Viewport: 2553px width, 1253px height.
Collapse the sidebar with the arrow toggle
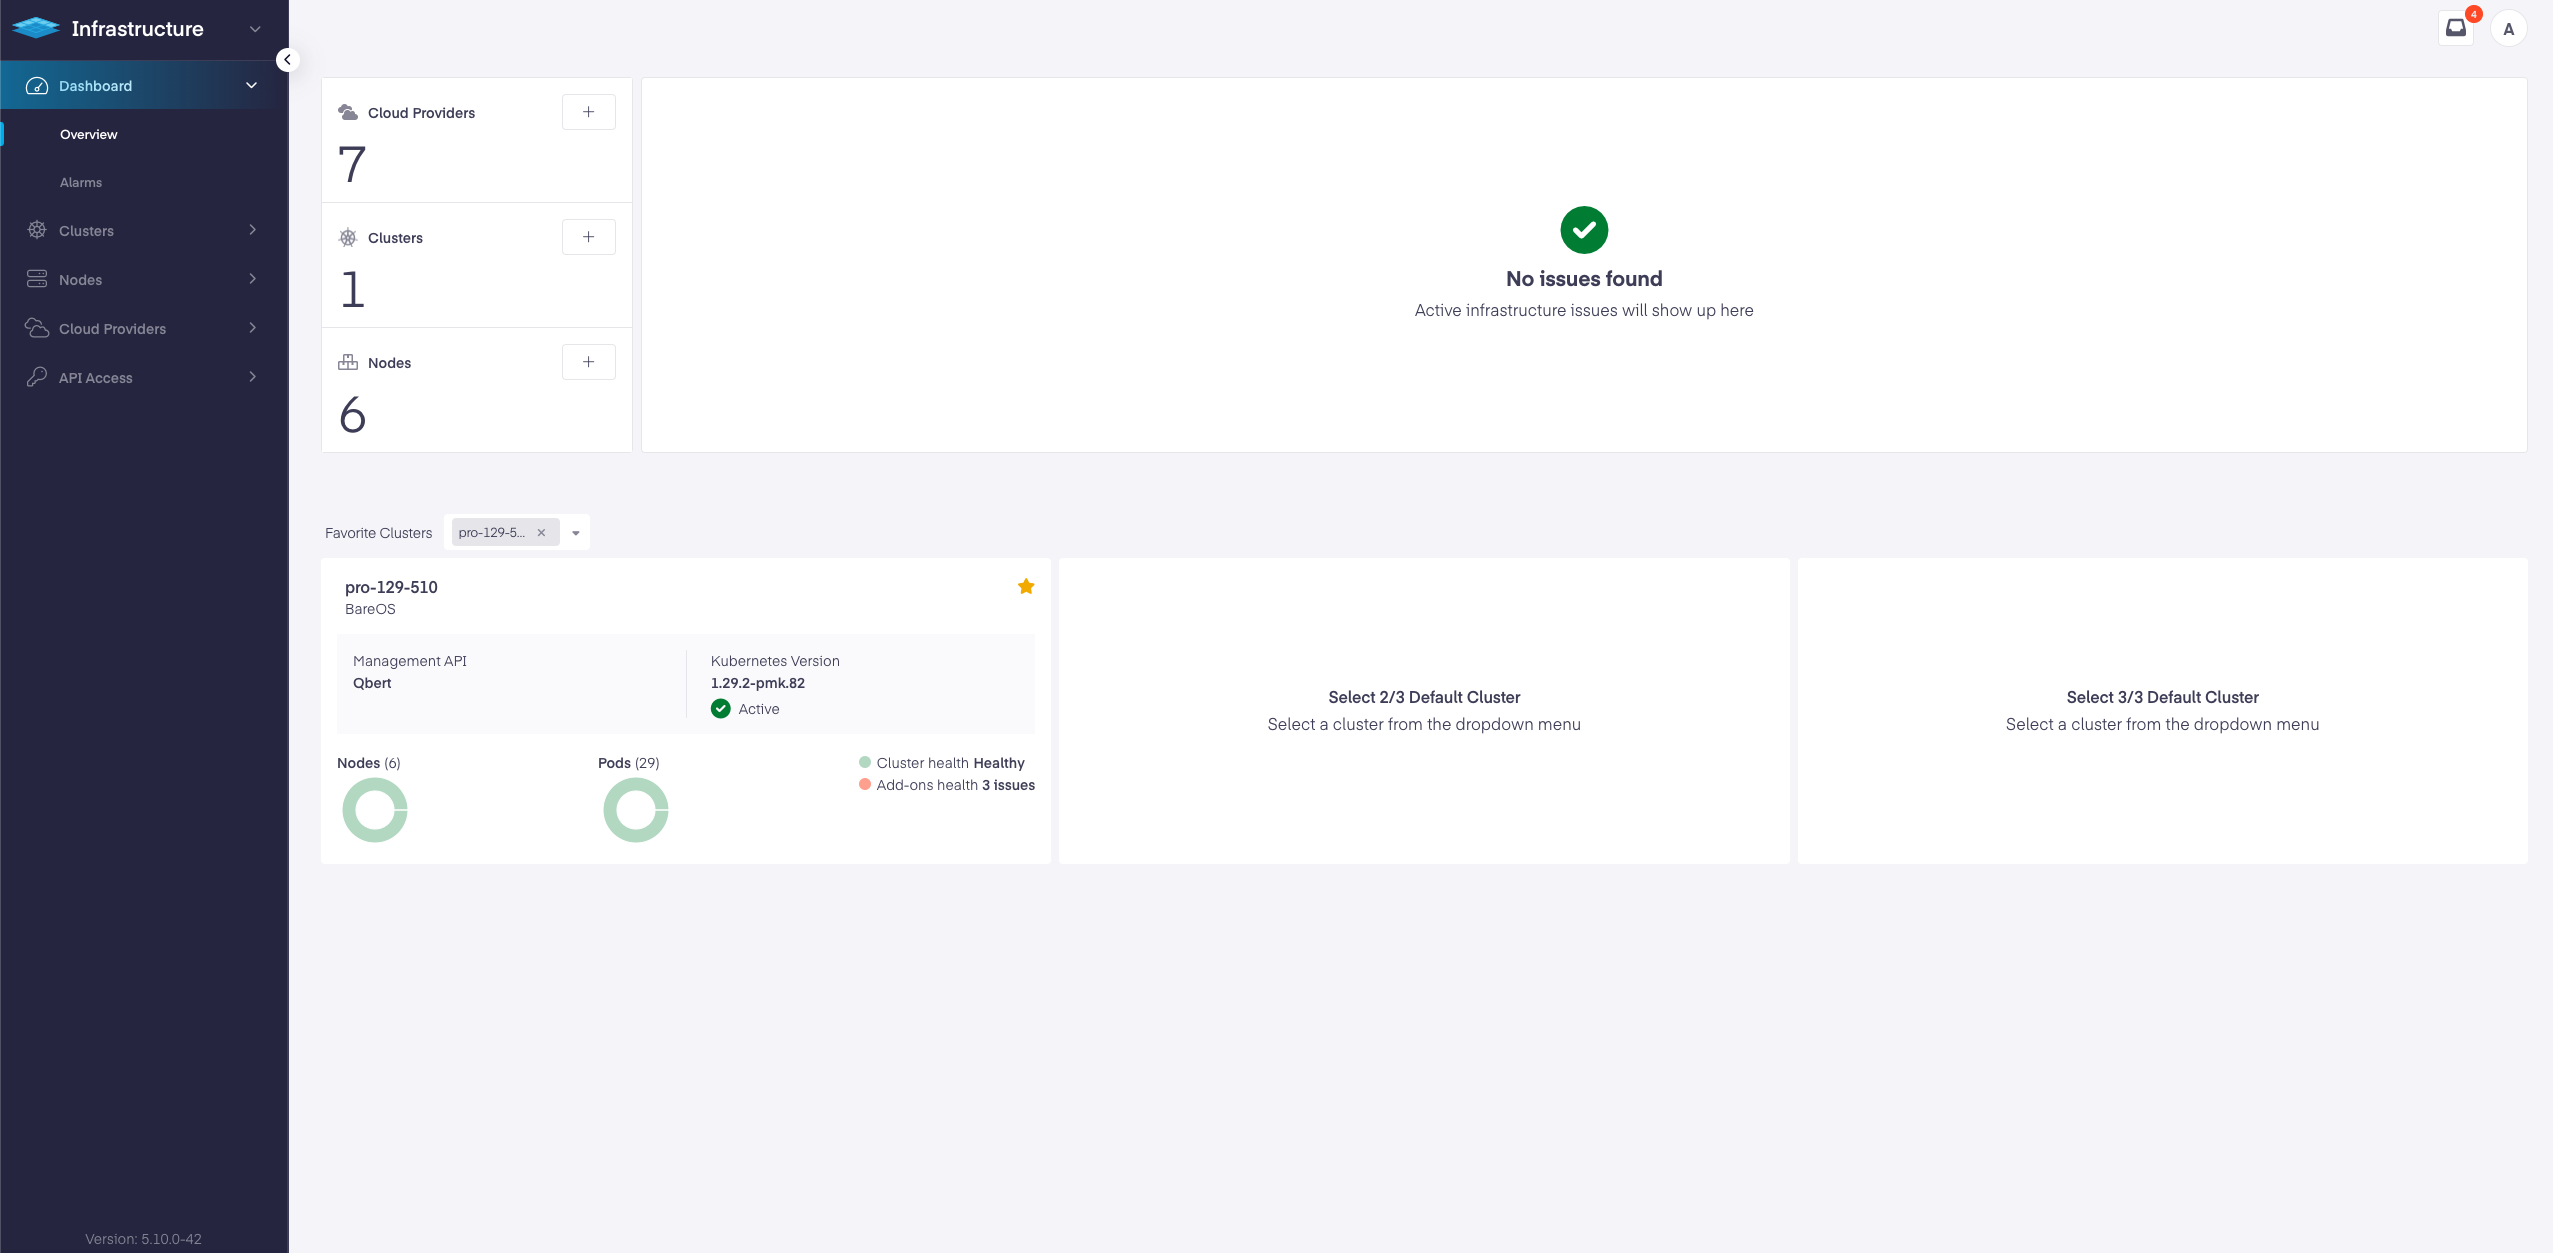(x=288, y=59)
